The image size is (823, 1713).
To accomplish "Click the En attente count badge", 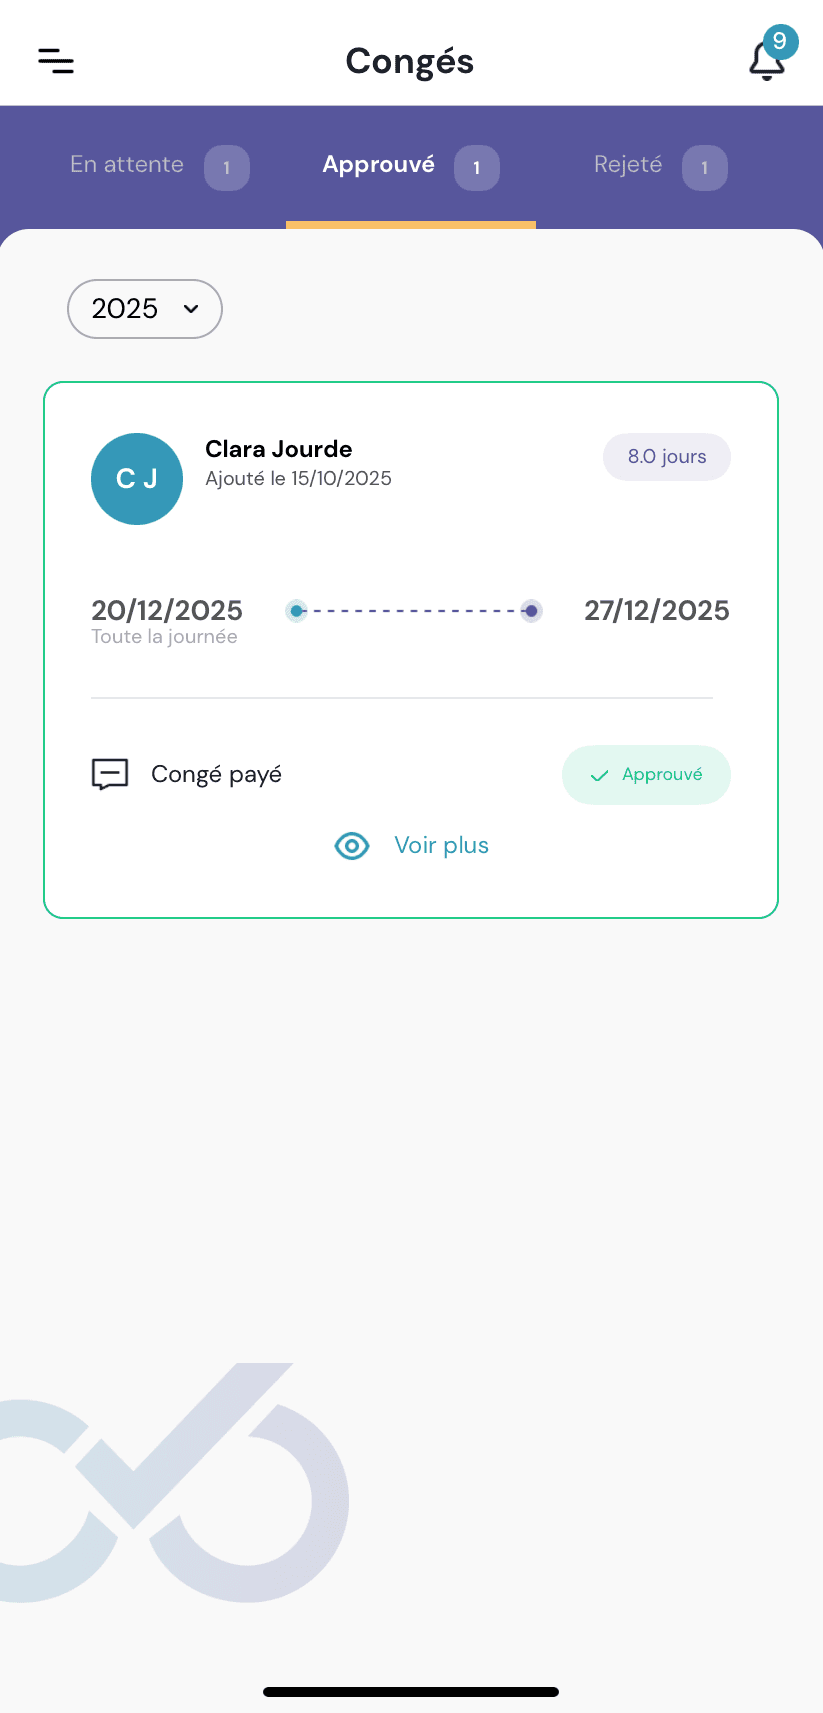I will click(227, 168).
